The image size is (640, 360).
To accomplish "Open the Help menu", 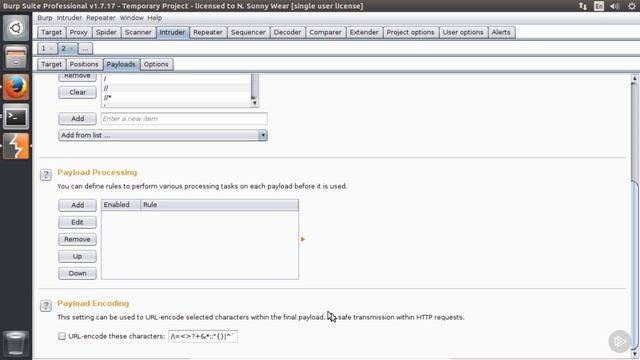I will pos(154,18).
